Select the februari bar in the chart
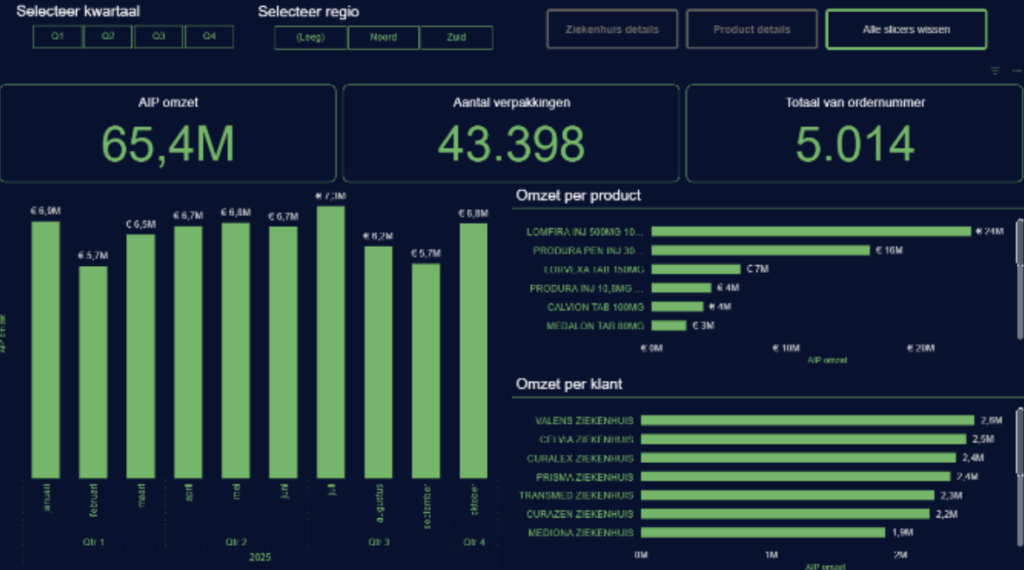The height and width of the screenshot is (570, 1024). pos(93,372)
